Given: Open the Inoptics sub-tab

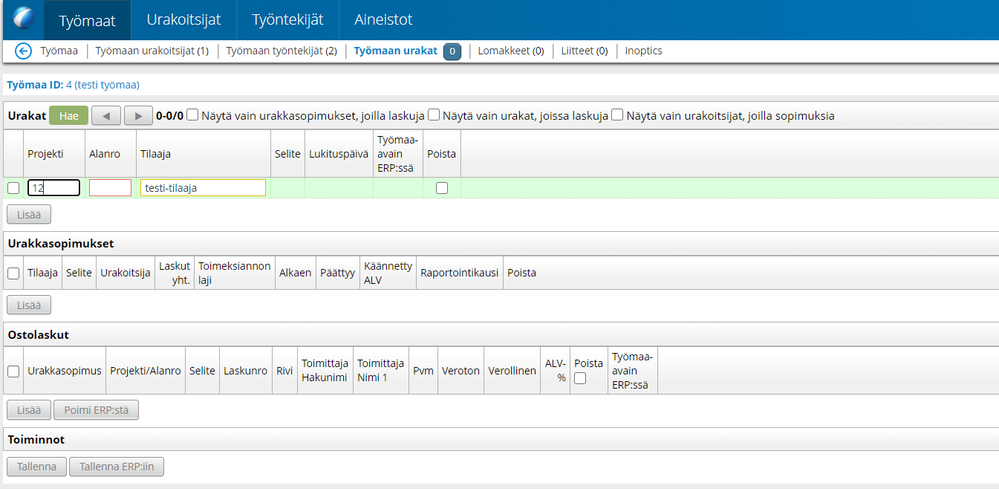Looking at the screenshot, I should [x=643, y=51].
